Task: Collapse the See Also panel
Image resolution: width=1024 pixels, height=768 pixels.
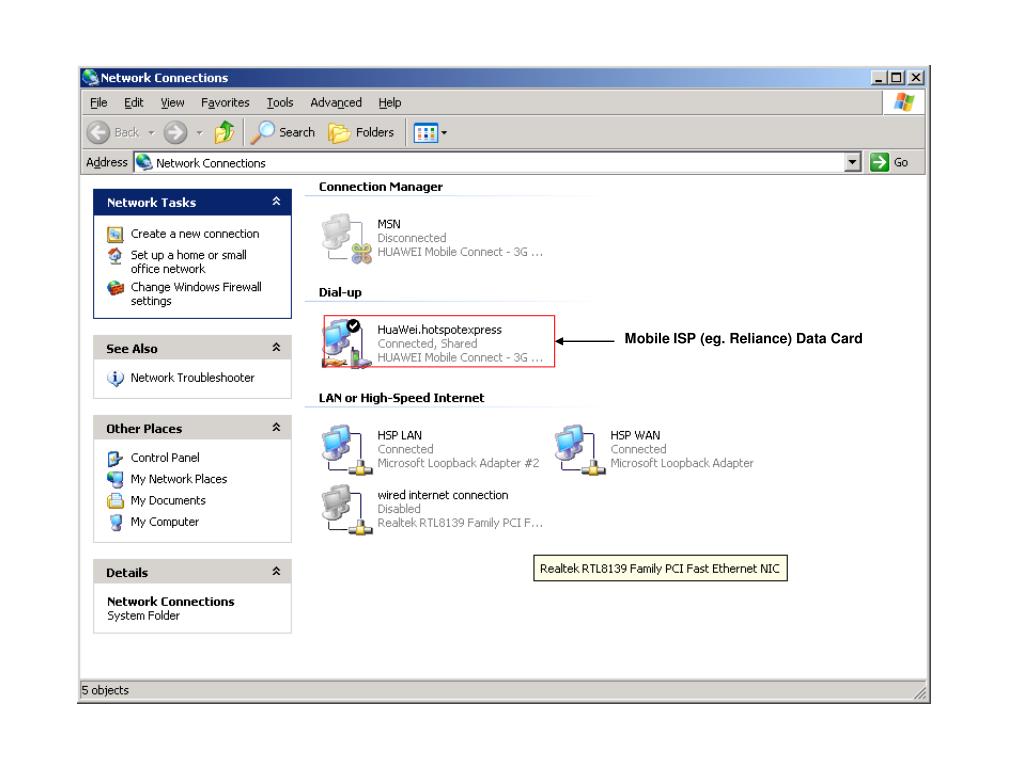Action: point(276,347)
